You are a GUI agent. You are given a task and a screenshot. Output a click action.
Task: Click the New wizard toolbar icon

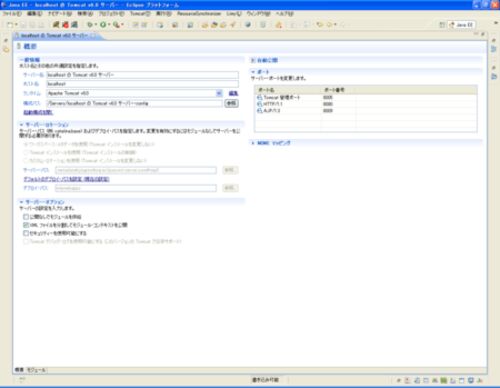10,25
